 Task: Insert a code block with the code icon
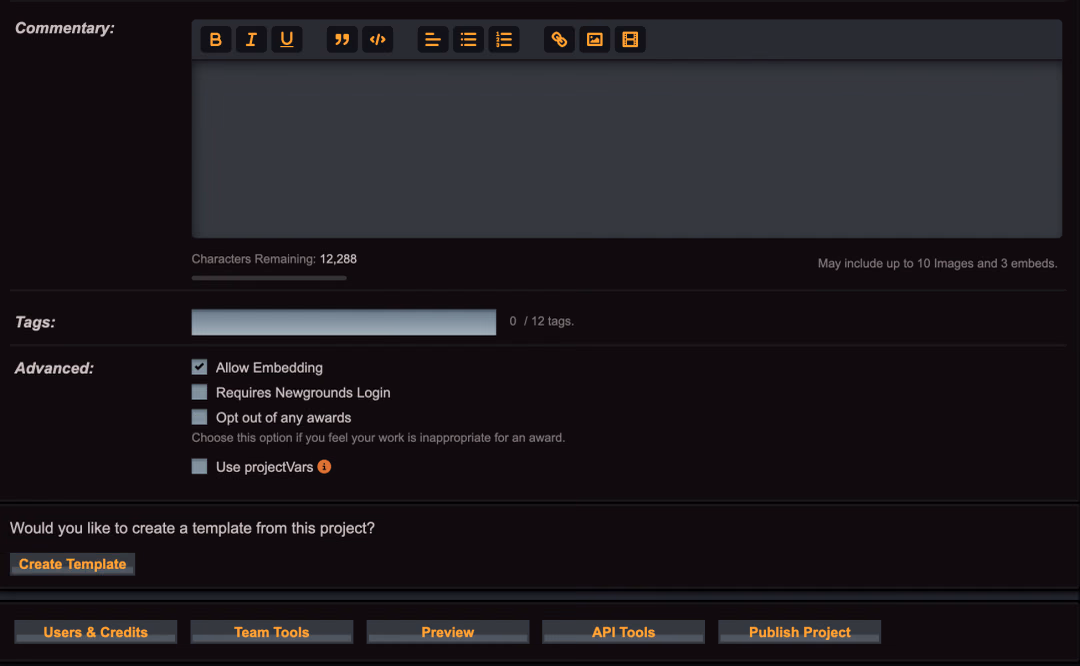[x=377, y=39]
